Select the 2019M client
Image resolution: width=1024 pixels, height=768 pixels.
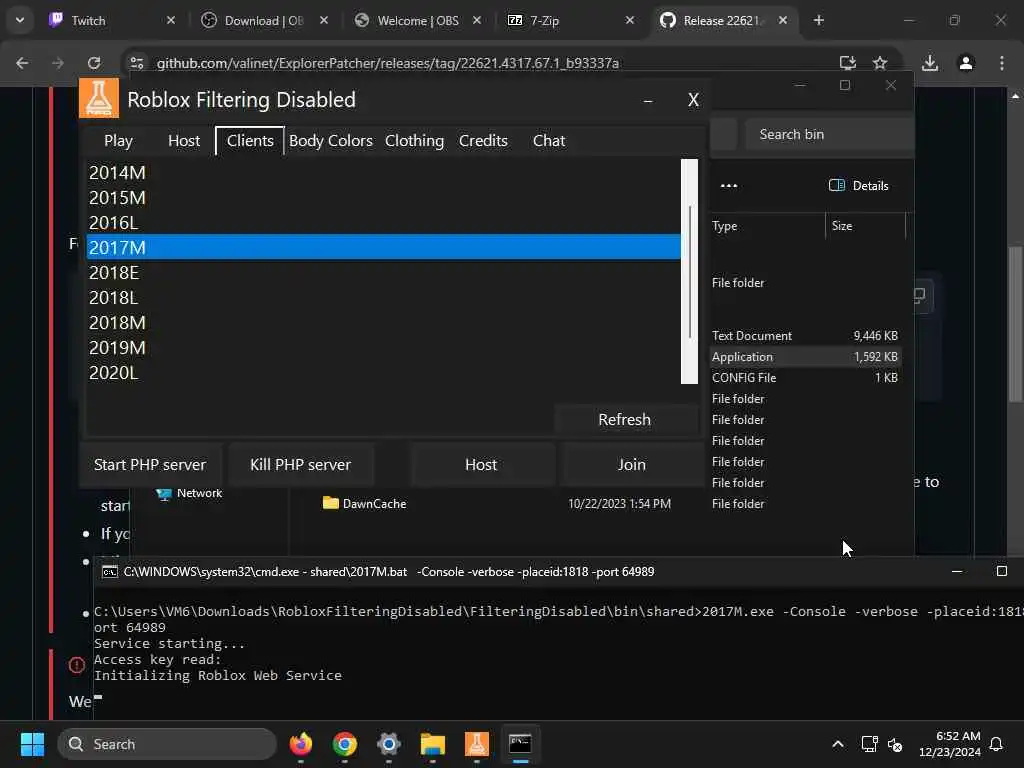383,347
